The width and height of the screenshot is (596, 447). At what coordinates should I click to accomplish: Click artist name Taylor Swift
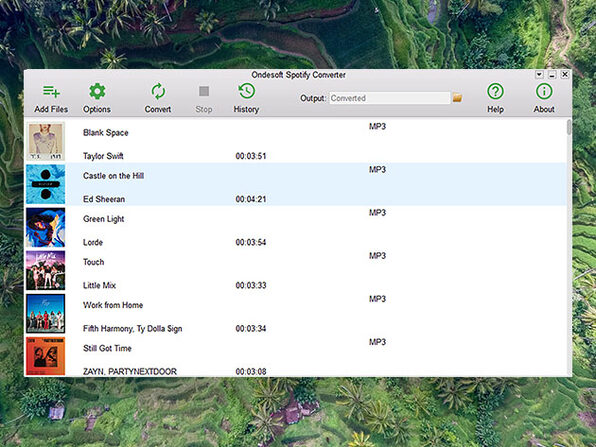pos(103,156)
